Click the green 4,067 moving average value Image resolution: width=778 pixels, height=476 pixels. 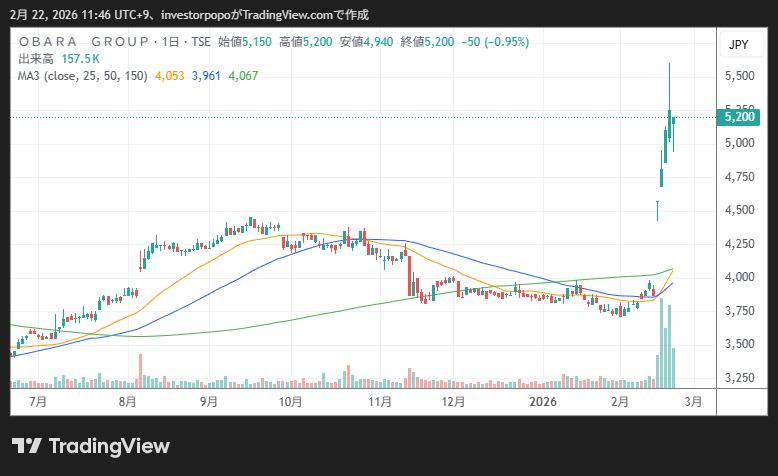(x=243, y=74)
